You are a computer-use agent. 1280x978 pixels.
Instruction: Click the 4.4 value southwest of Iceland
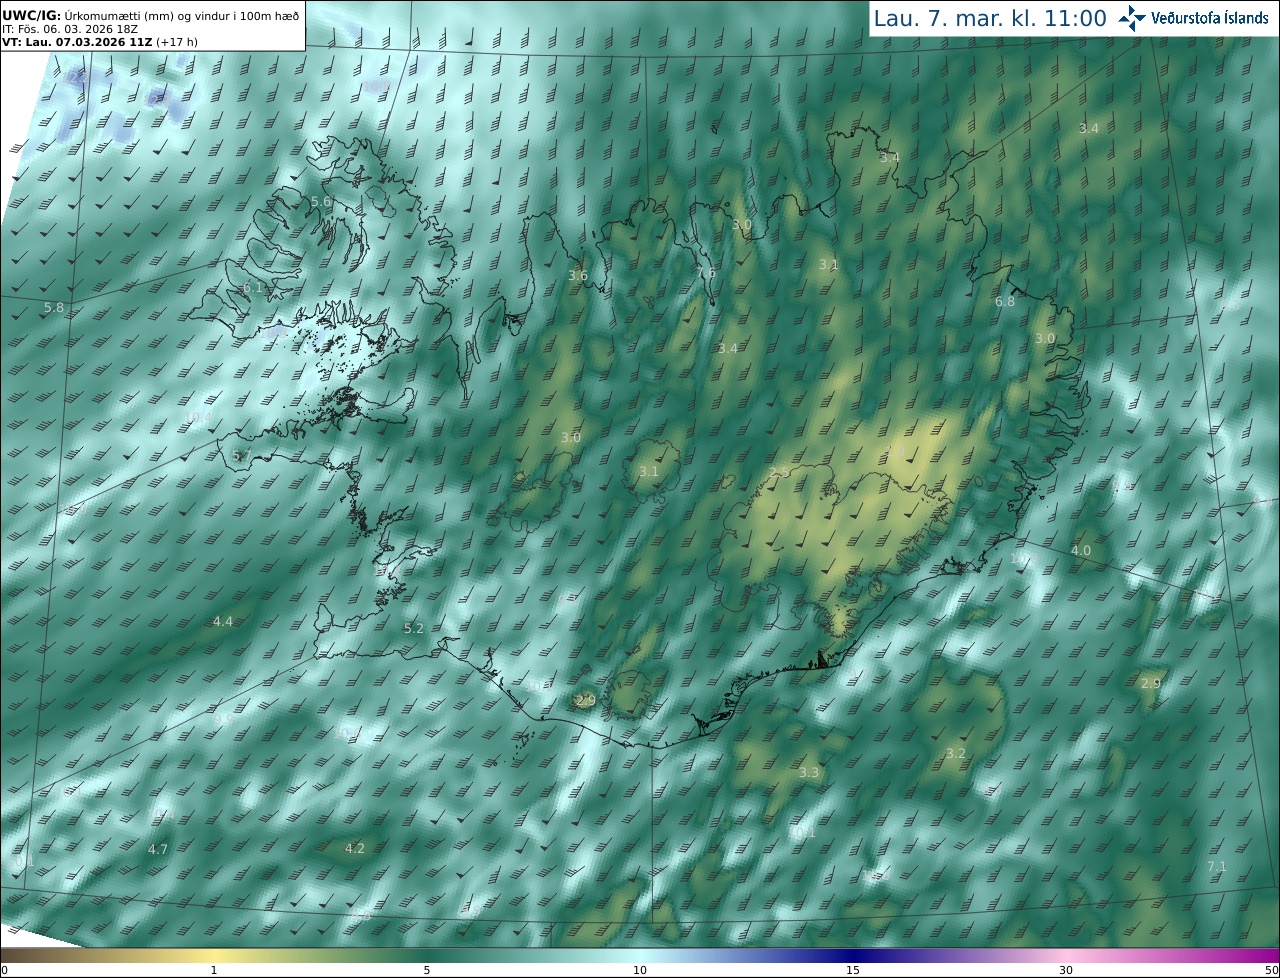click(223, 622)
